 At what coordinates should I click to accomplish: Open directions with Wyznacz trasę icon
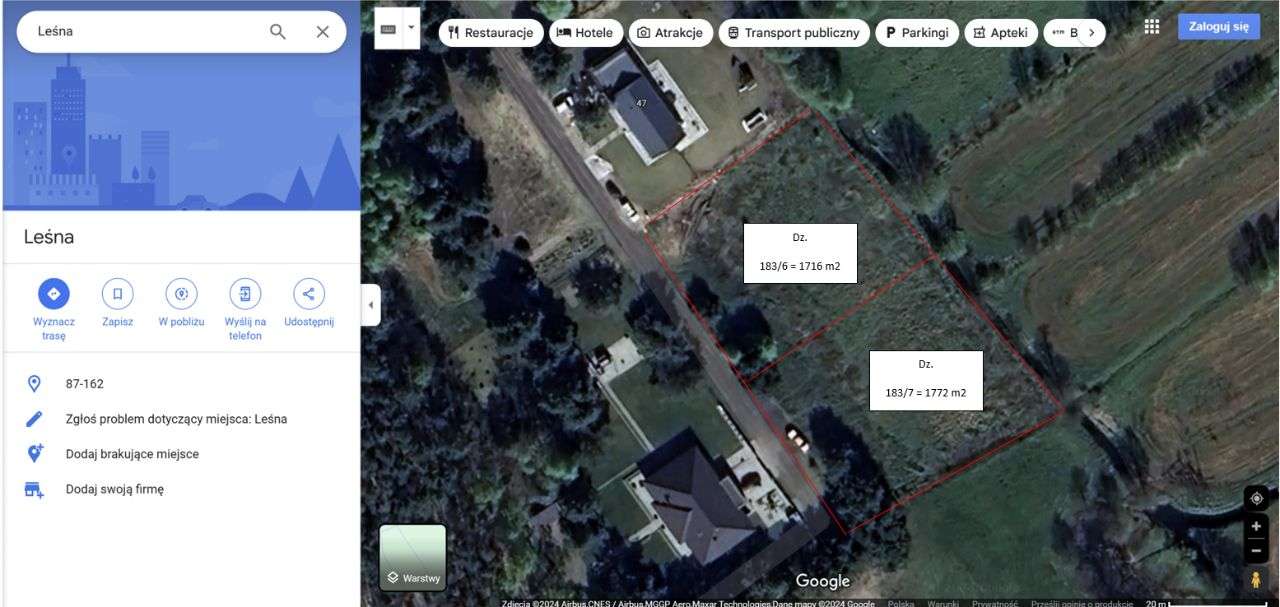click(x=54, y=294)
